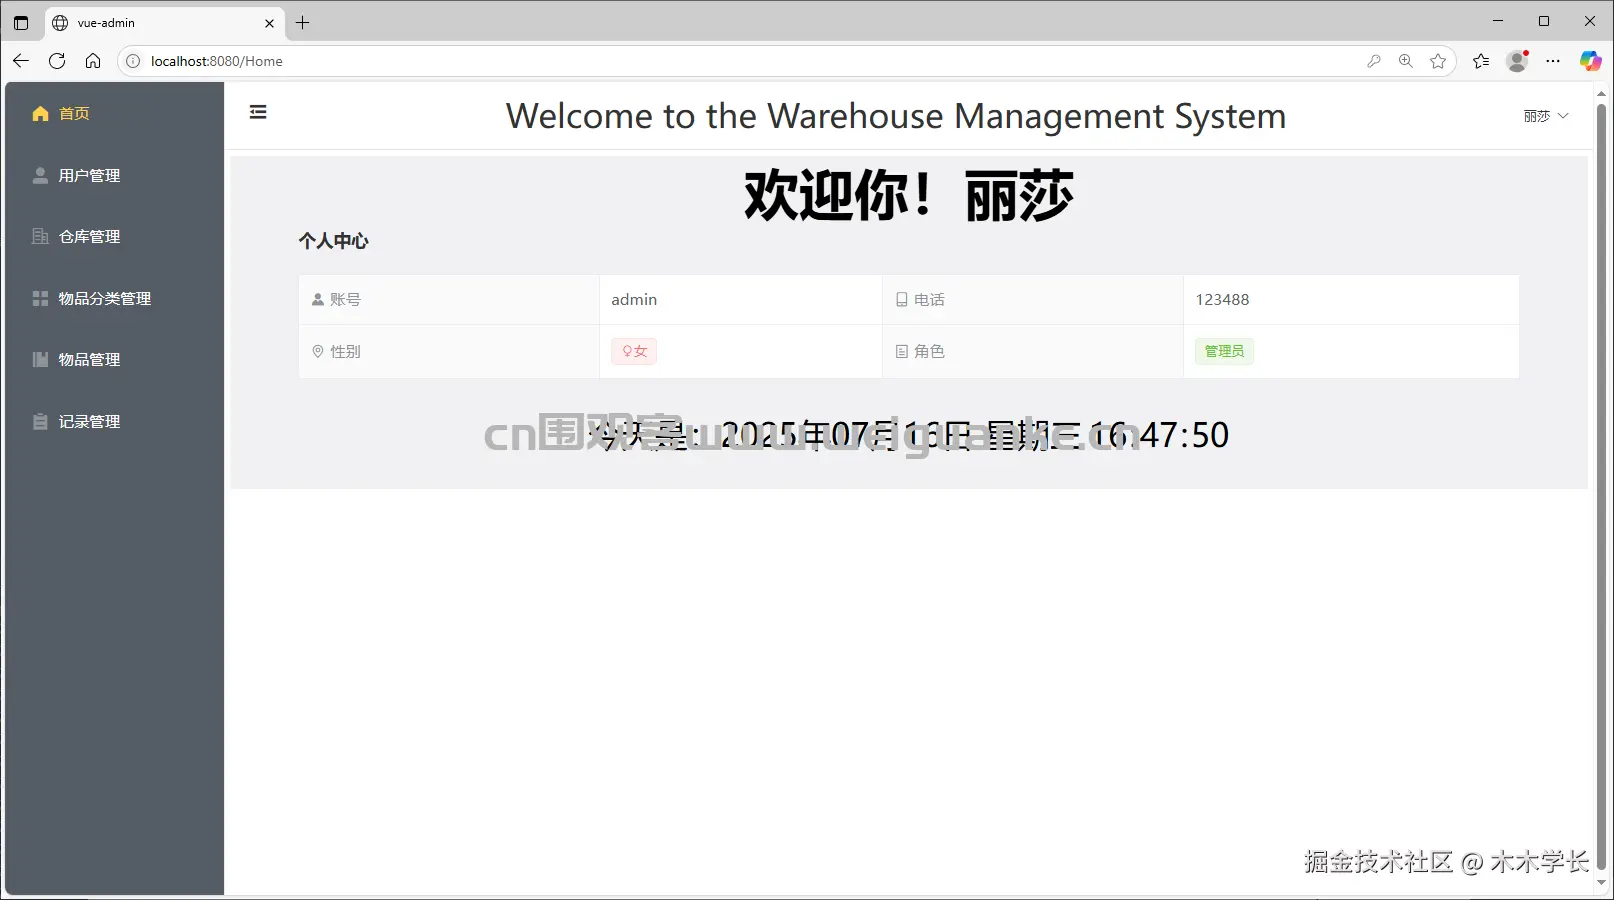The image size is (1614, 900).
Task: Click the browser profile avatar icon
Action: (1516, 61)
